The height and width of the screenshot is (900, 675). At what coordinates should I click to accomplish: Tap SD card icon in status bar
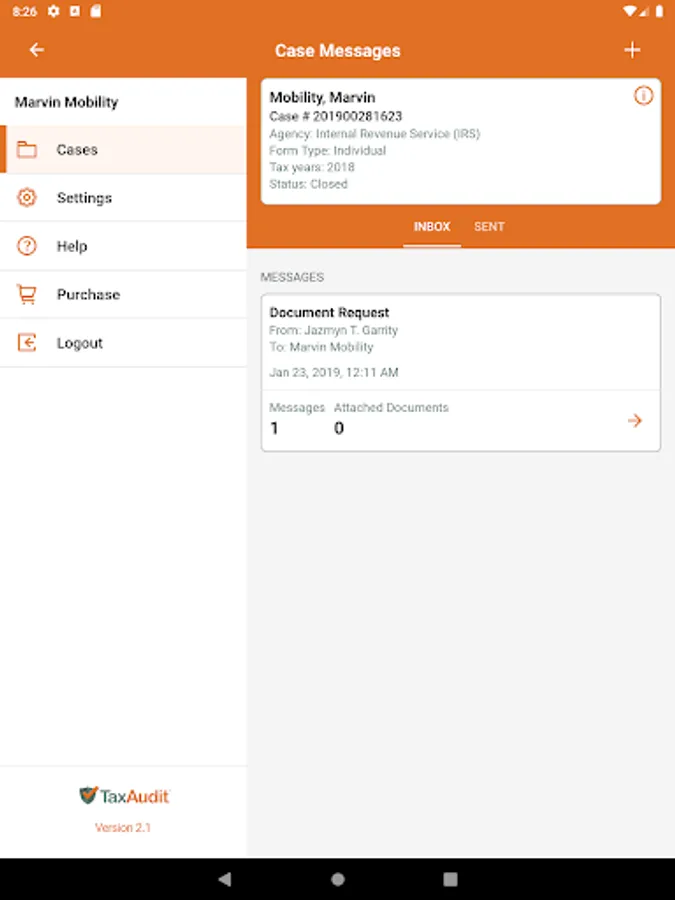point(95,11)
